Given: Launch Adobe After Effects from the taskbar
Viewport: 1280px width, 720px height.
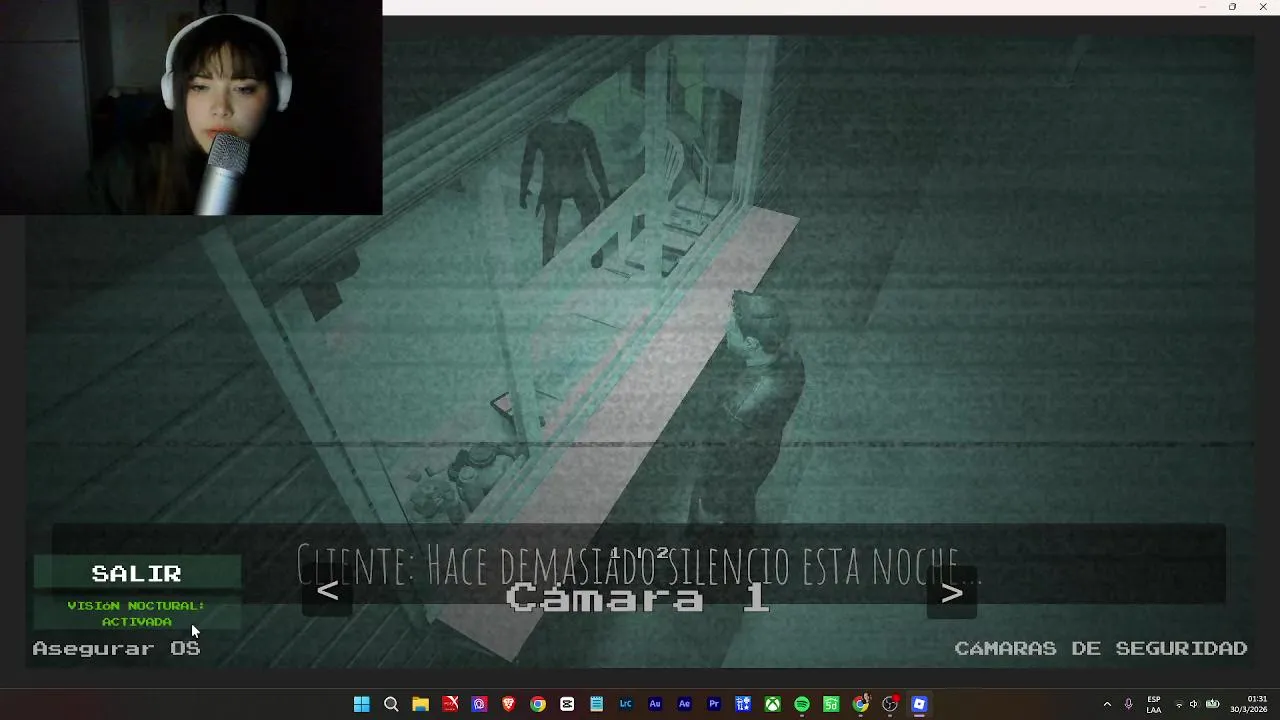Looking at the screenshot, I should 685,704.
